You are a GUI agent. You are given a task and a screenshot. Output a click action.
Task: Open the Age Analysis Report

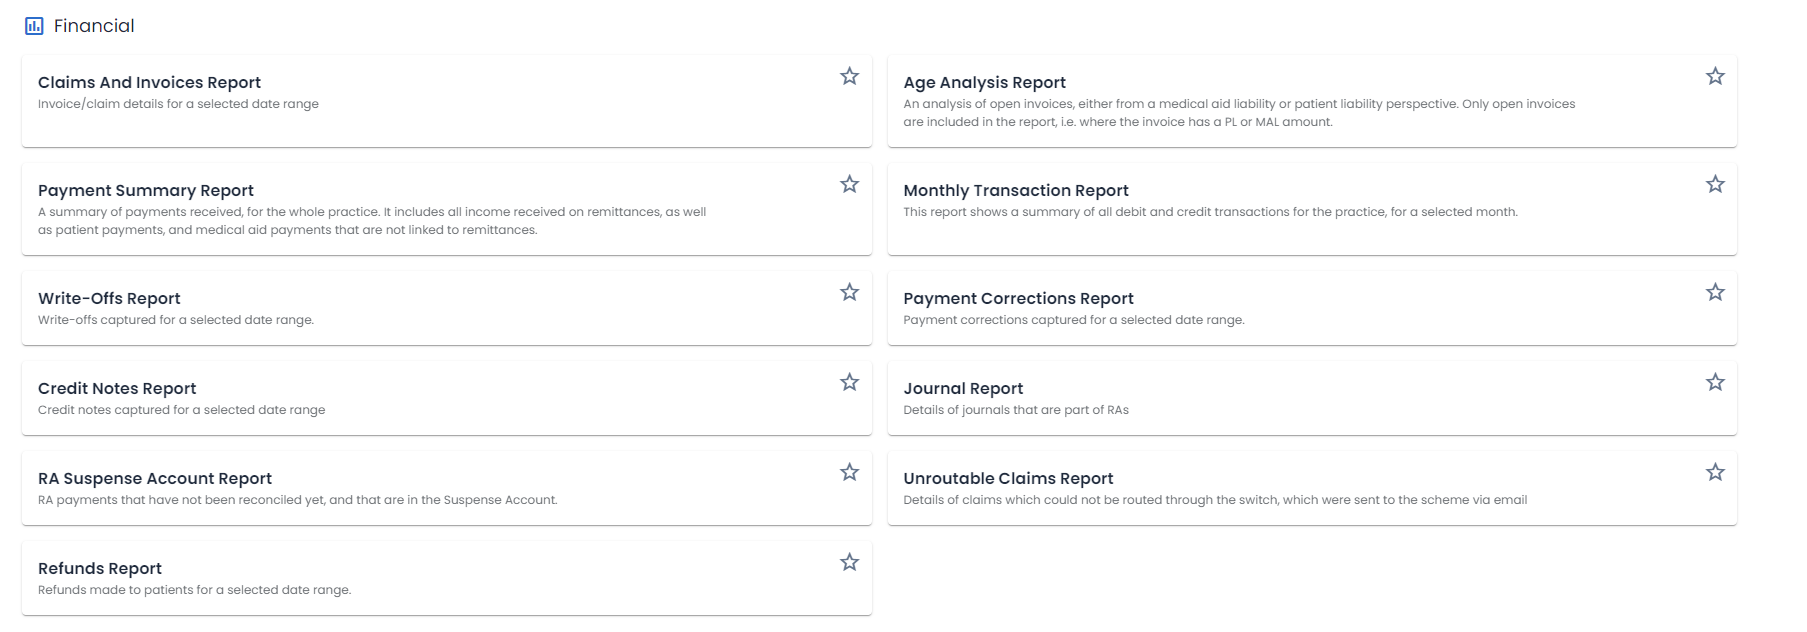tap(984, 82)
